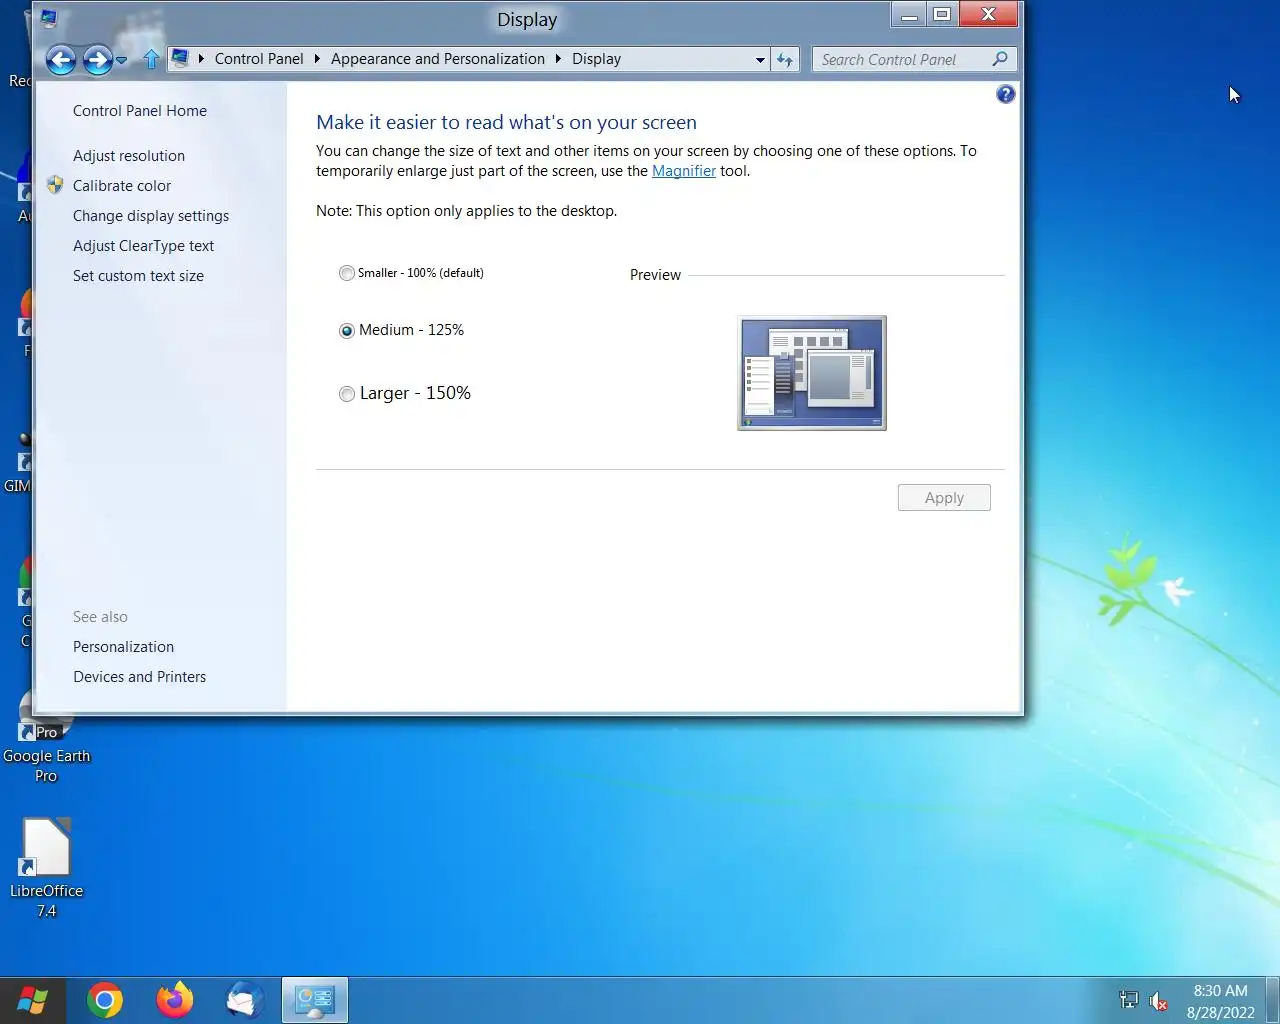Open the address bar history dropdown
This screenshot has height=1024, width=1280.
tap(760, 60)
